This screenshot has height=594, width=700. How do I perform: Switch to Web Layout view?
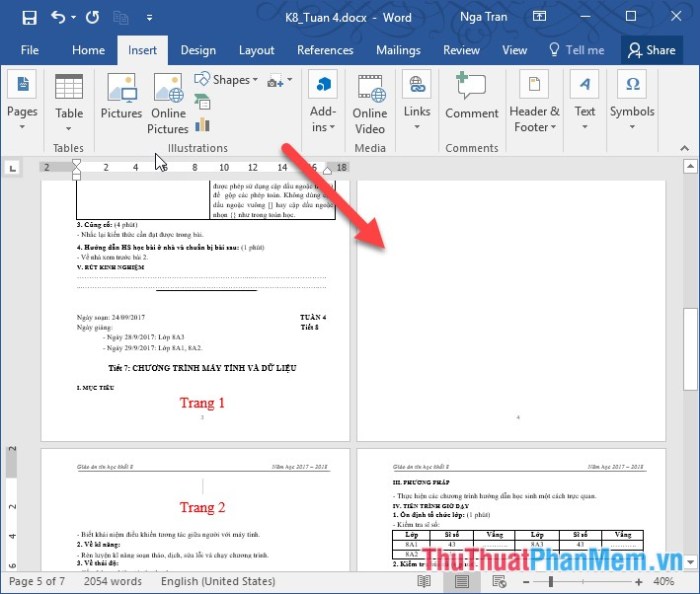[x=499, y=581]
